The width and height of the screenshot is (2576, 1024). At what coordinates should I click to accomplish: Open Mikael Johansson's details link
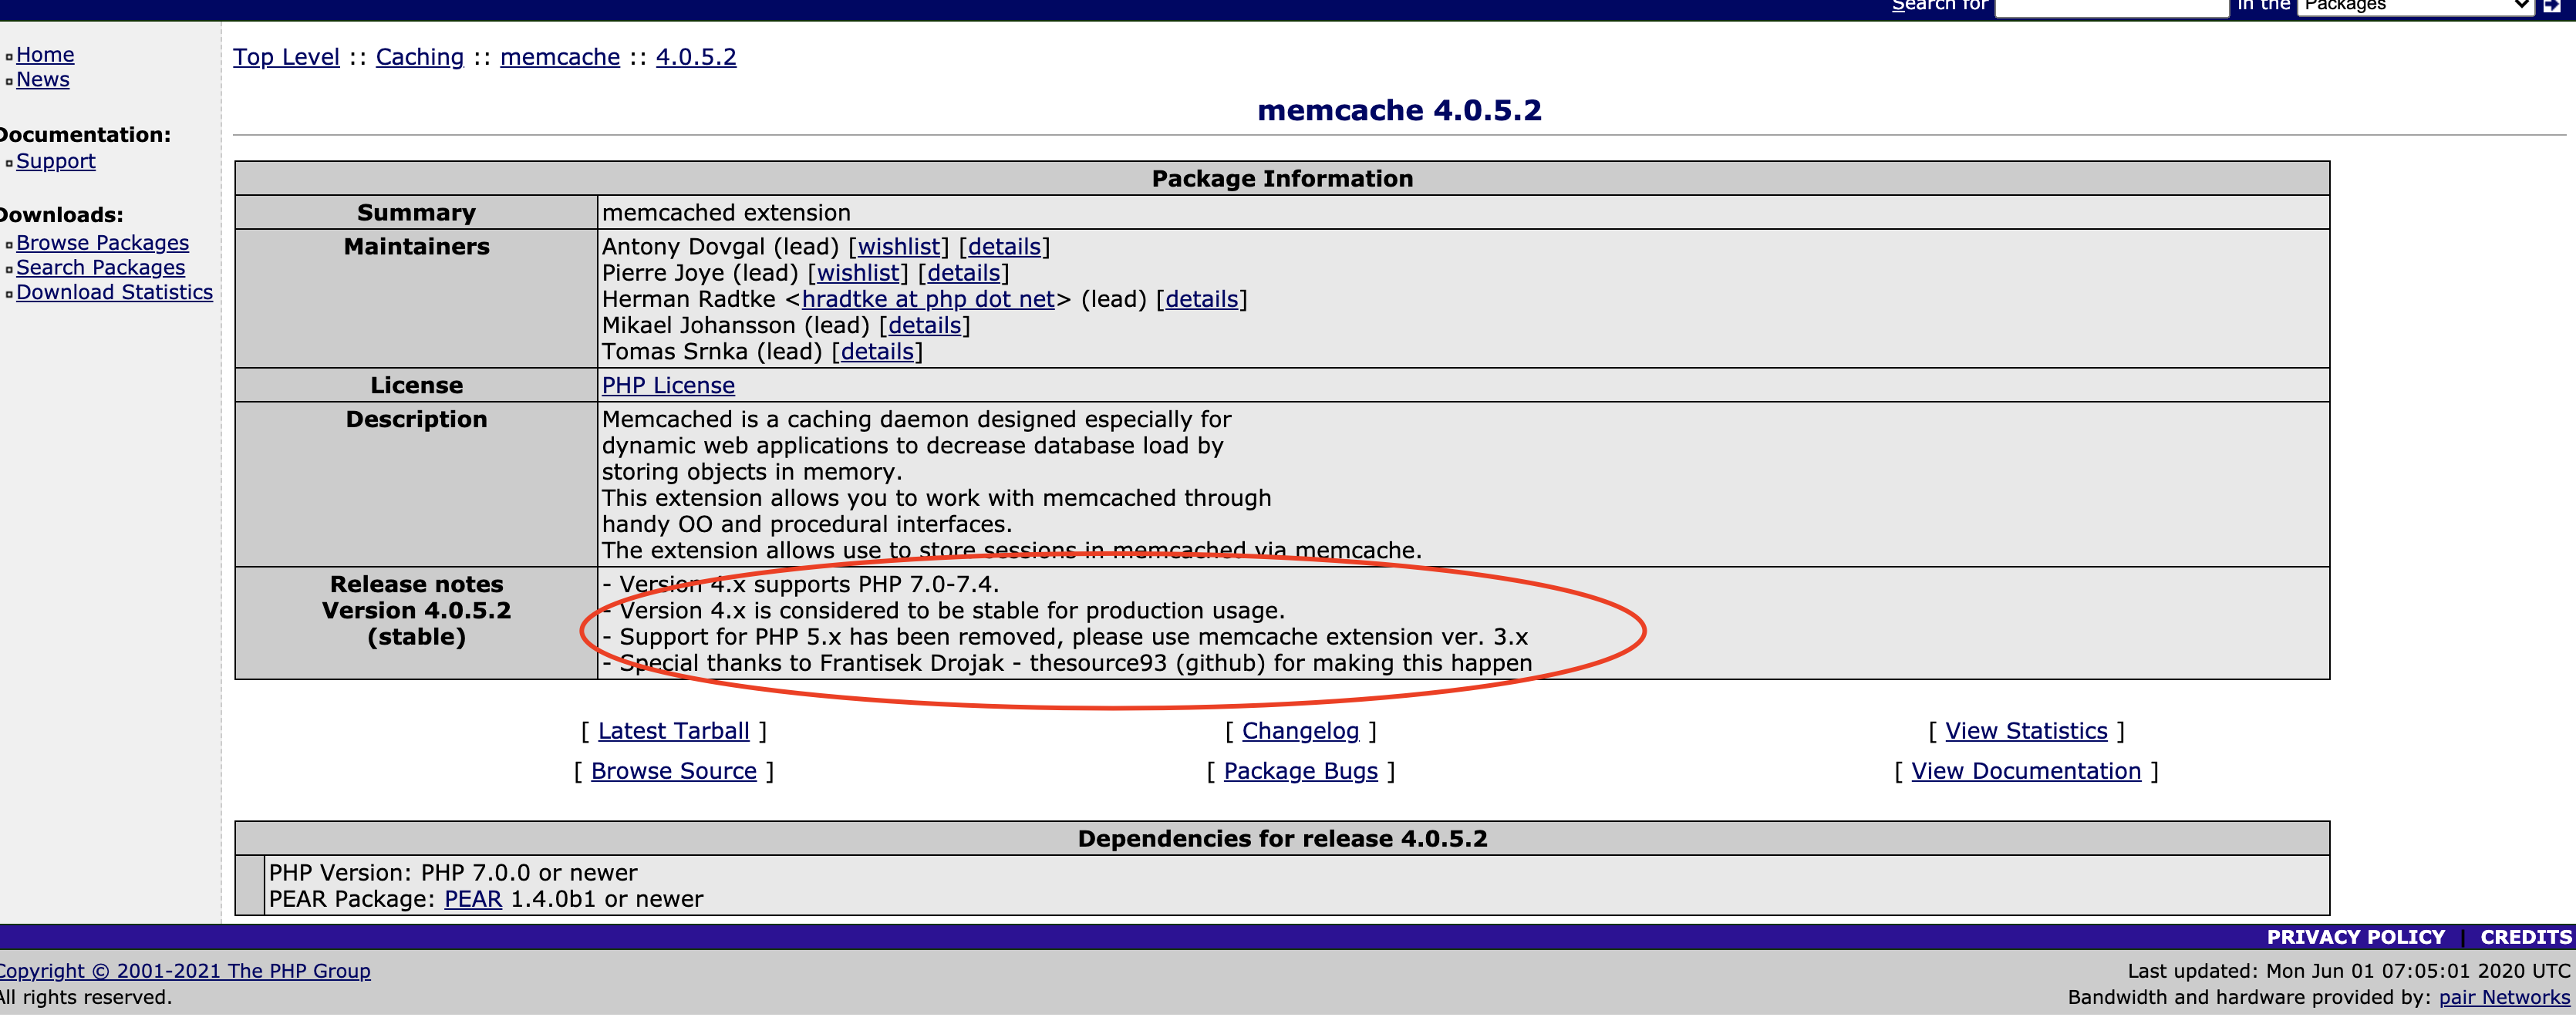[x=924, y=325]
